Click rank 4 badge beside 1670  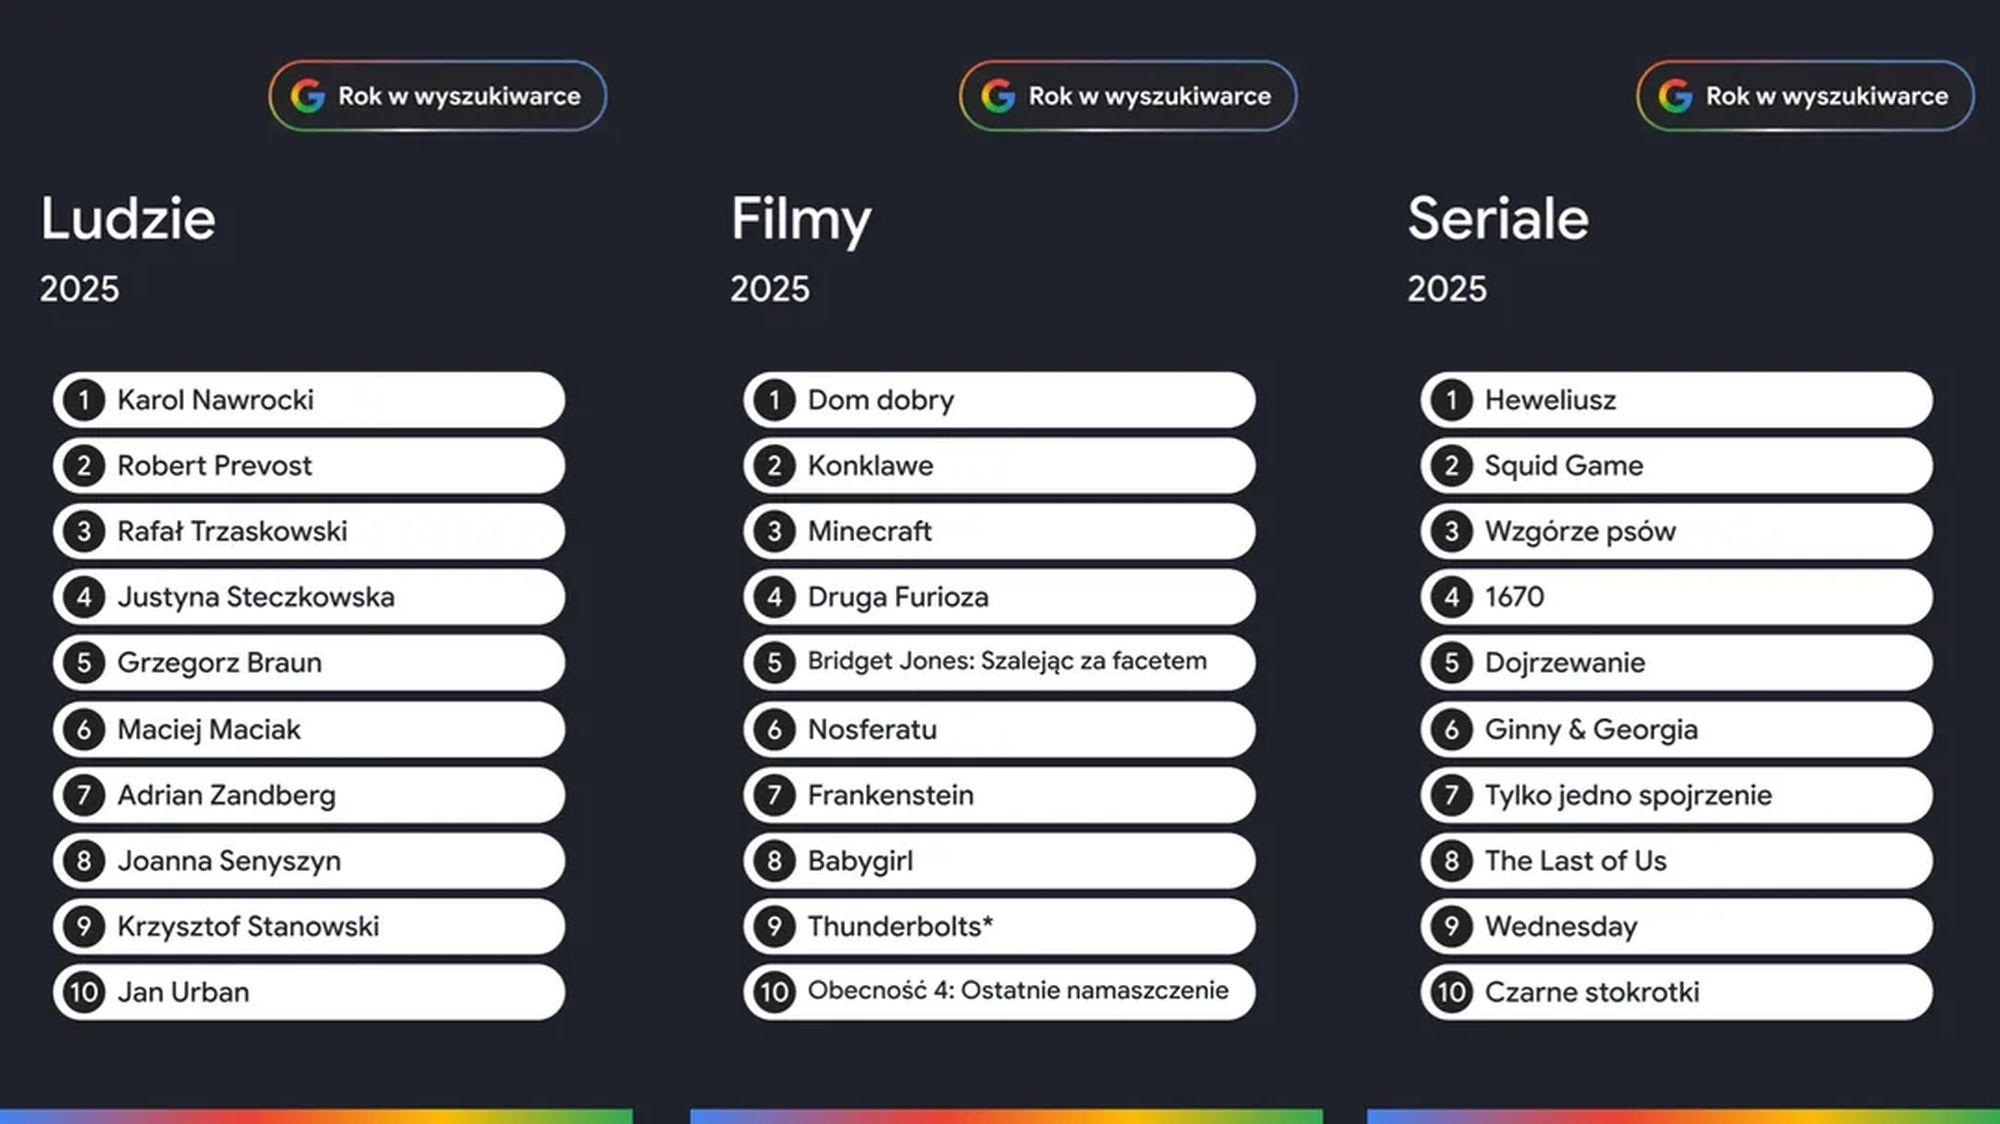tap(1451, 597)
